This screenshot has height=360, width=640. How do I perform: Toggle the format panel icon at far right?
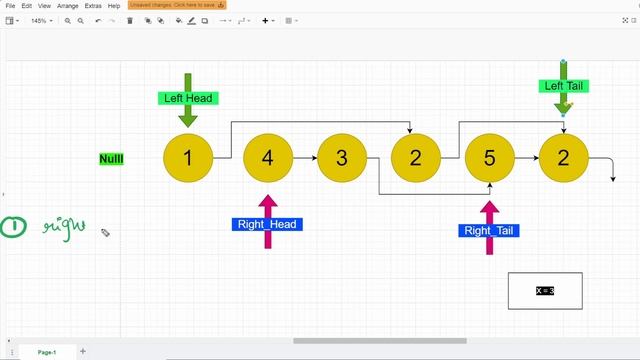pyautogui.click(x=634, y=20)
